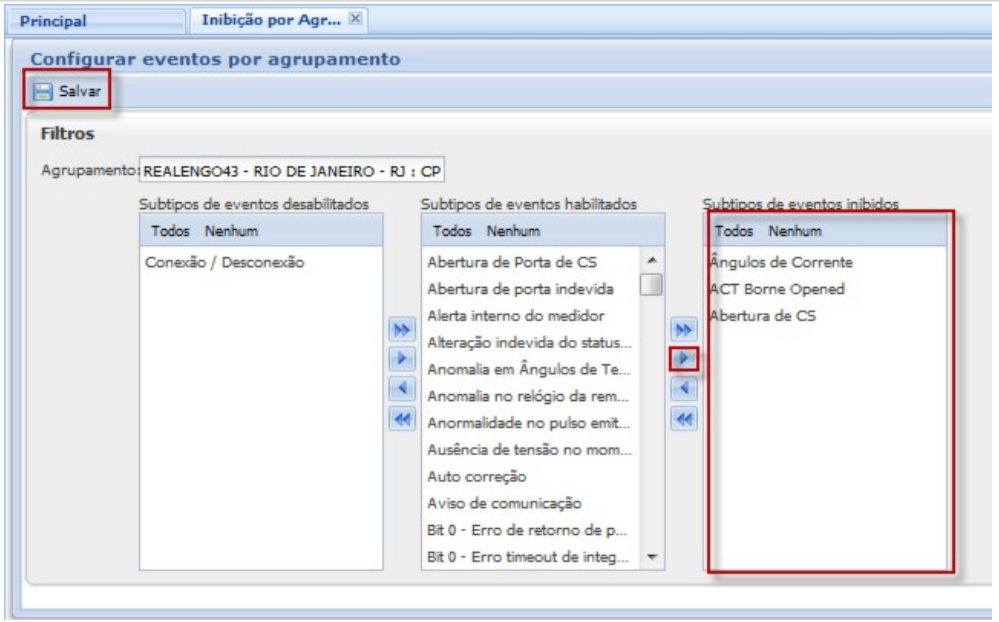
Task: Select Conexão / Desconexão in disabled list
Action: (225, 263)
